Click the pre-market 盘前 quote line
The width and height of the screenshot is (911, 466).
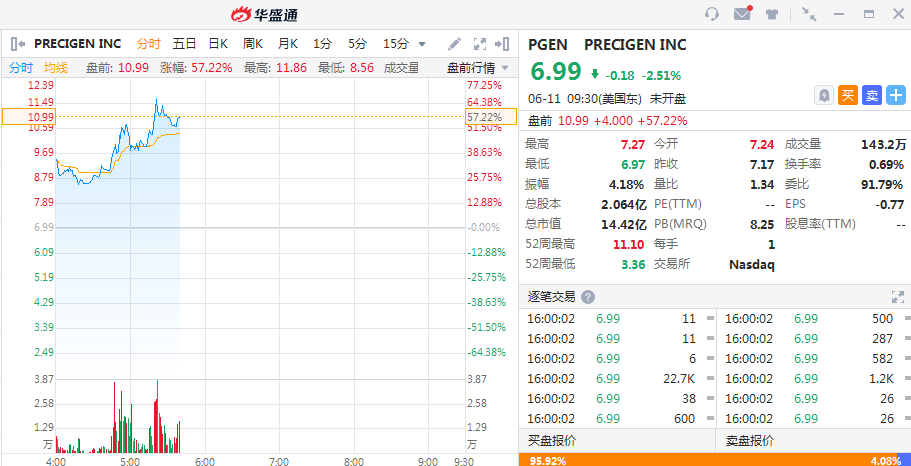point(608,121)
